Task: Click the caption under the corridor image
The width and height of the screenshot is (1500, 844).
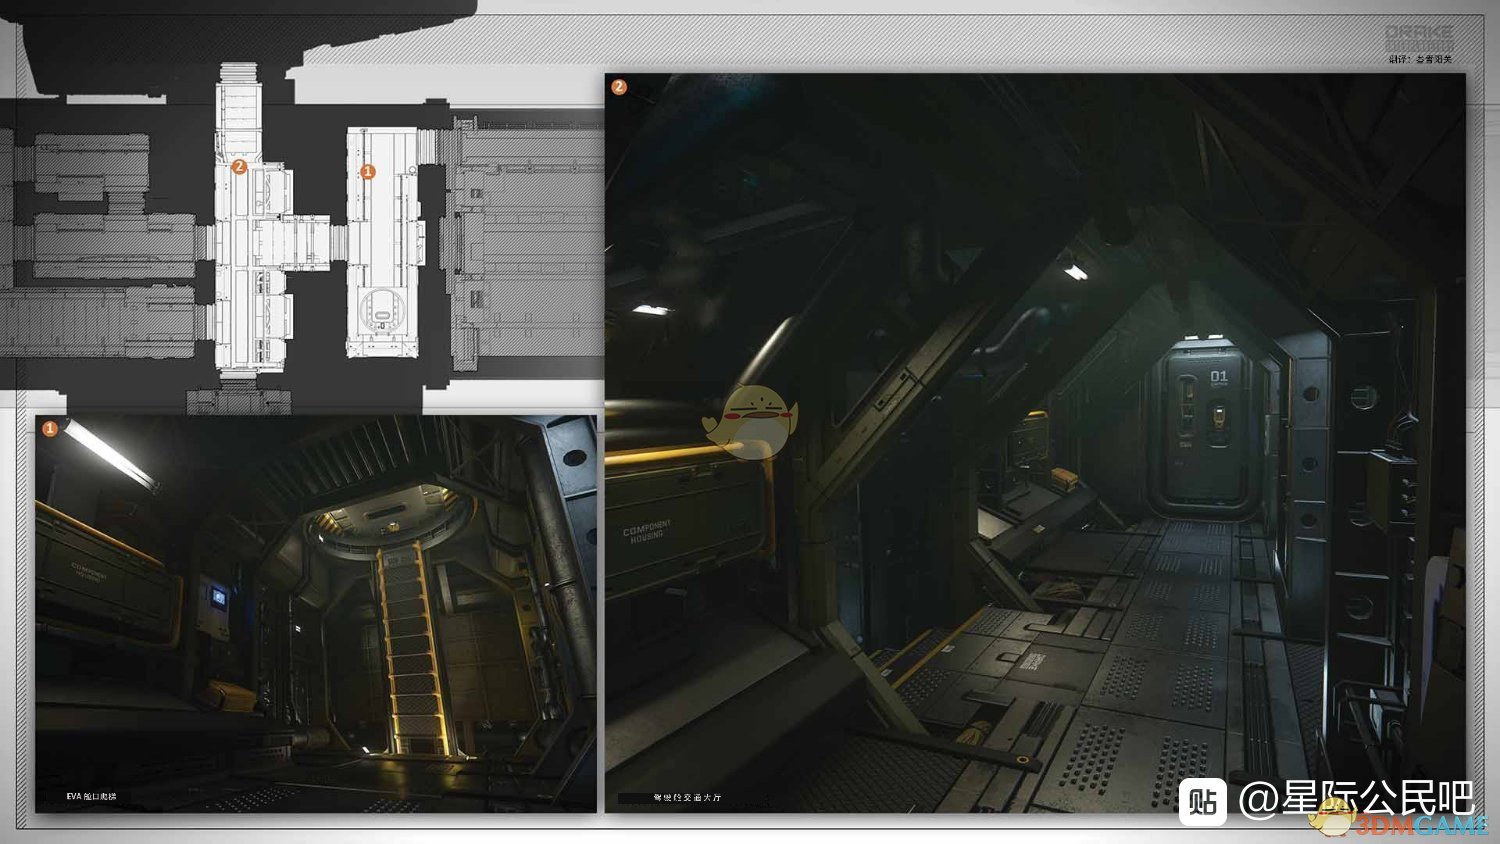Action: coord(687,798)
